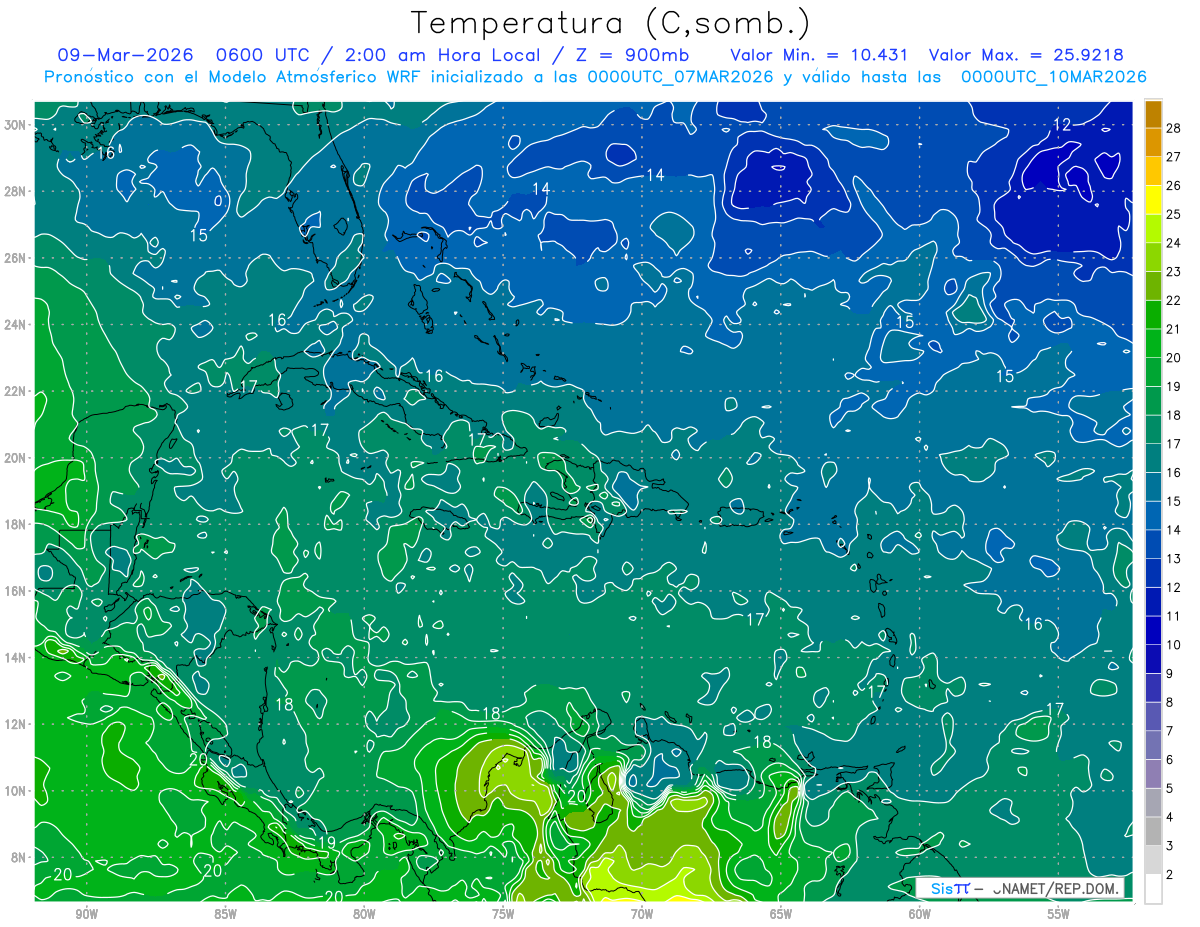1200x927 pixels.
Task: Click the "75W" longitude label
Action: [503, 914]
